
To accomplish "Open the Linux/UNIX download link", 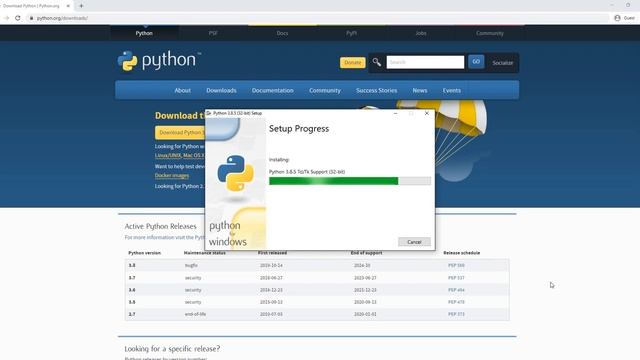I will tap(168, 156).
